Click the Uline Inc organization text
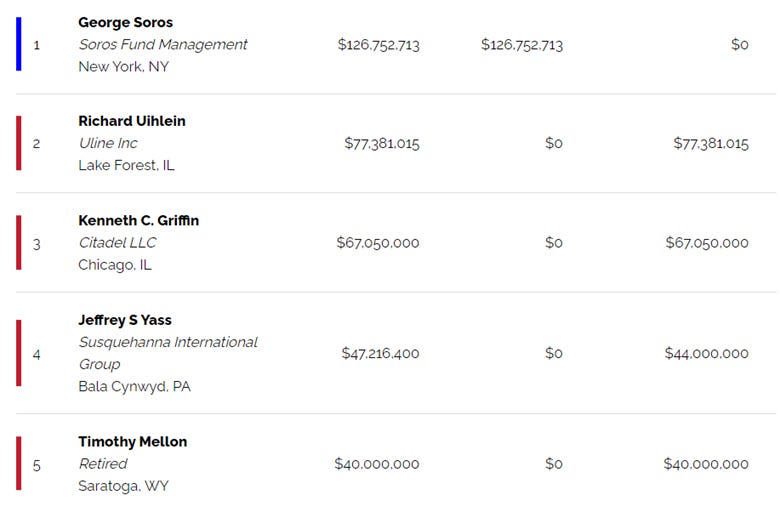 [x=108, y=143]
